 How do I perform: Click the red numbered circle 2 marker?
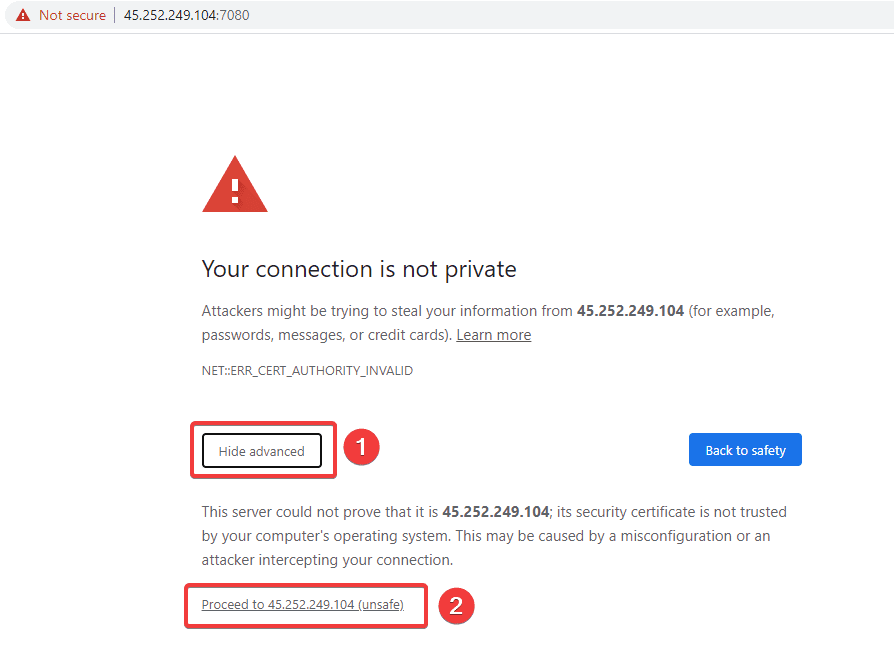456,605
